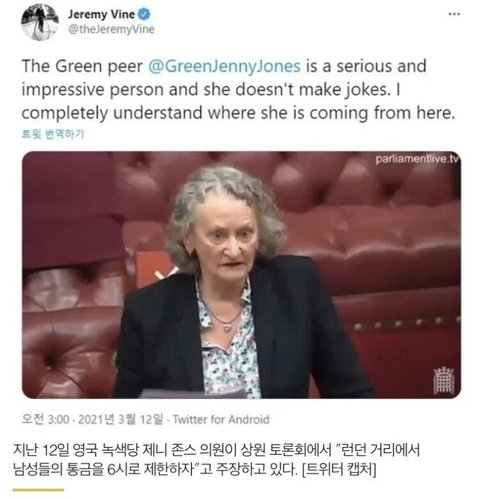Click the Jeremy Vine display name
This screenshot has width=480, height=499.
pos(101,14)
